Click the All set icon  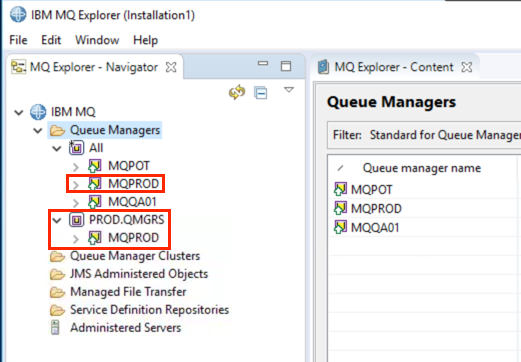[x=76, y=148]
